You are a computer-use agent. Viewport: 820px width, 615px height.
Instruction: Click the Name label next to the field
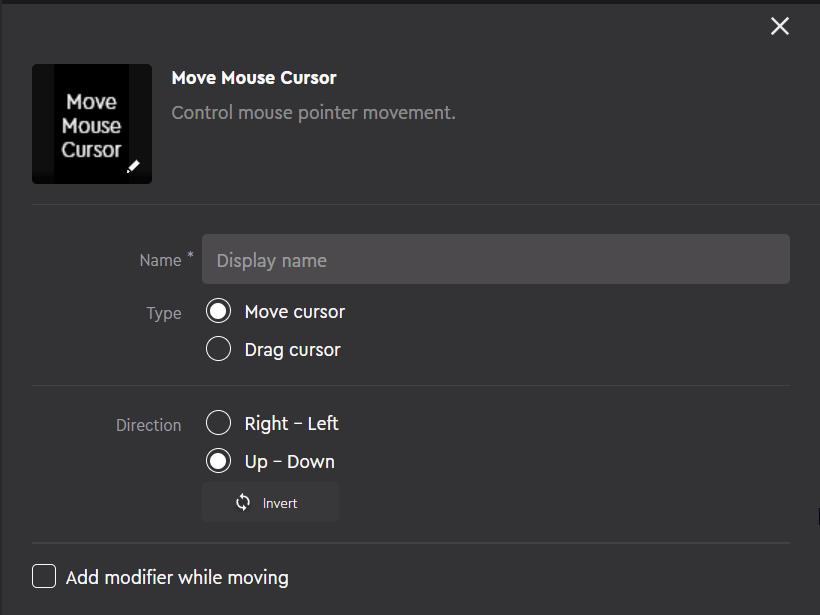click(160, 259)
